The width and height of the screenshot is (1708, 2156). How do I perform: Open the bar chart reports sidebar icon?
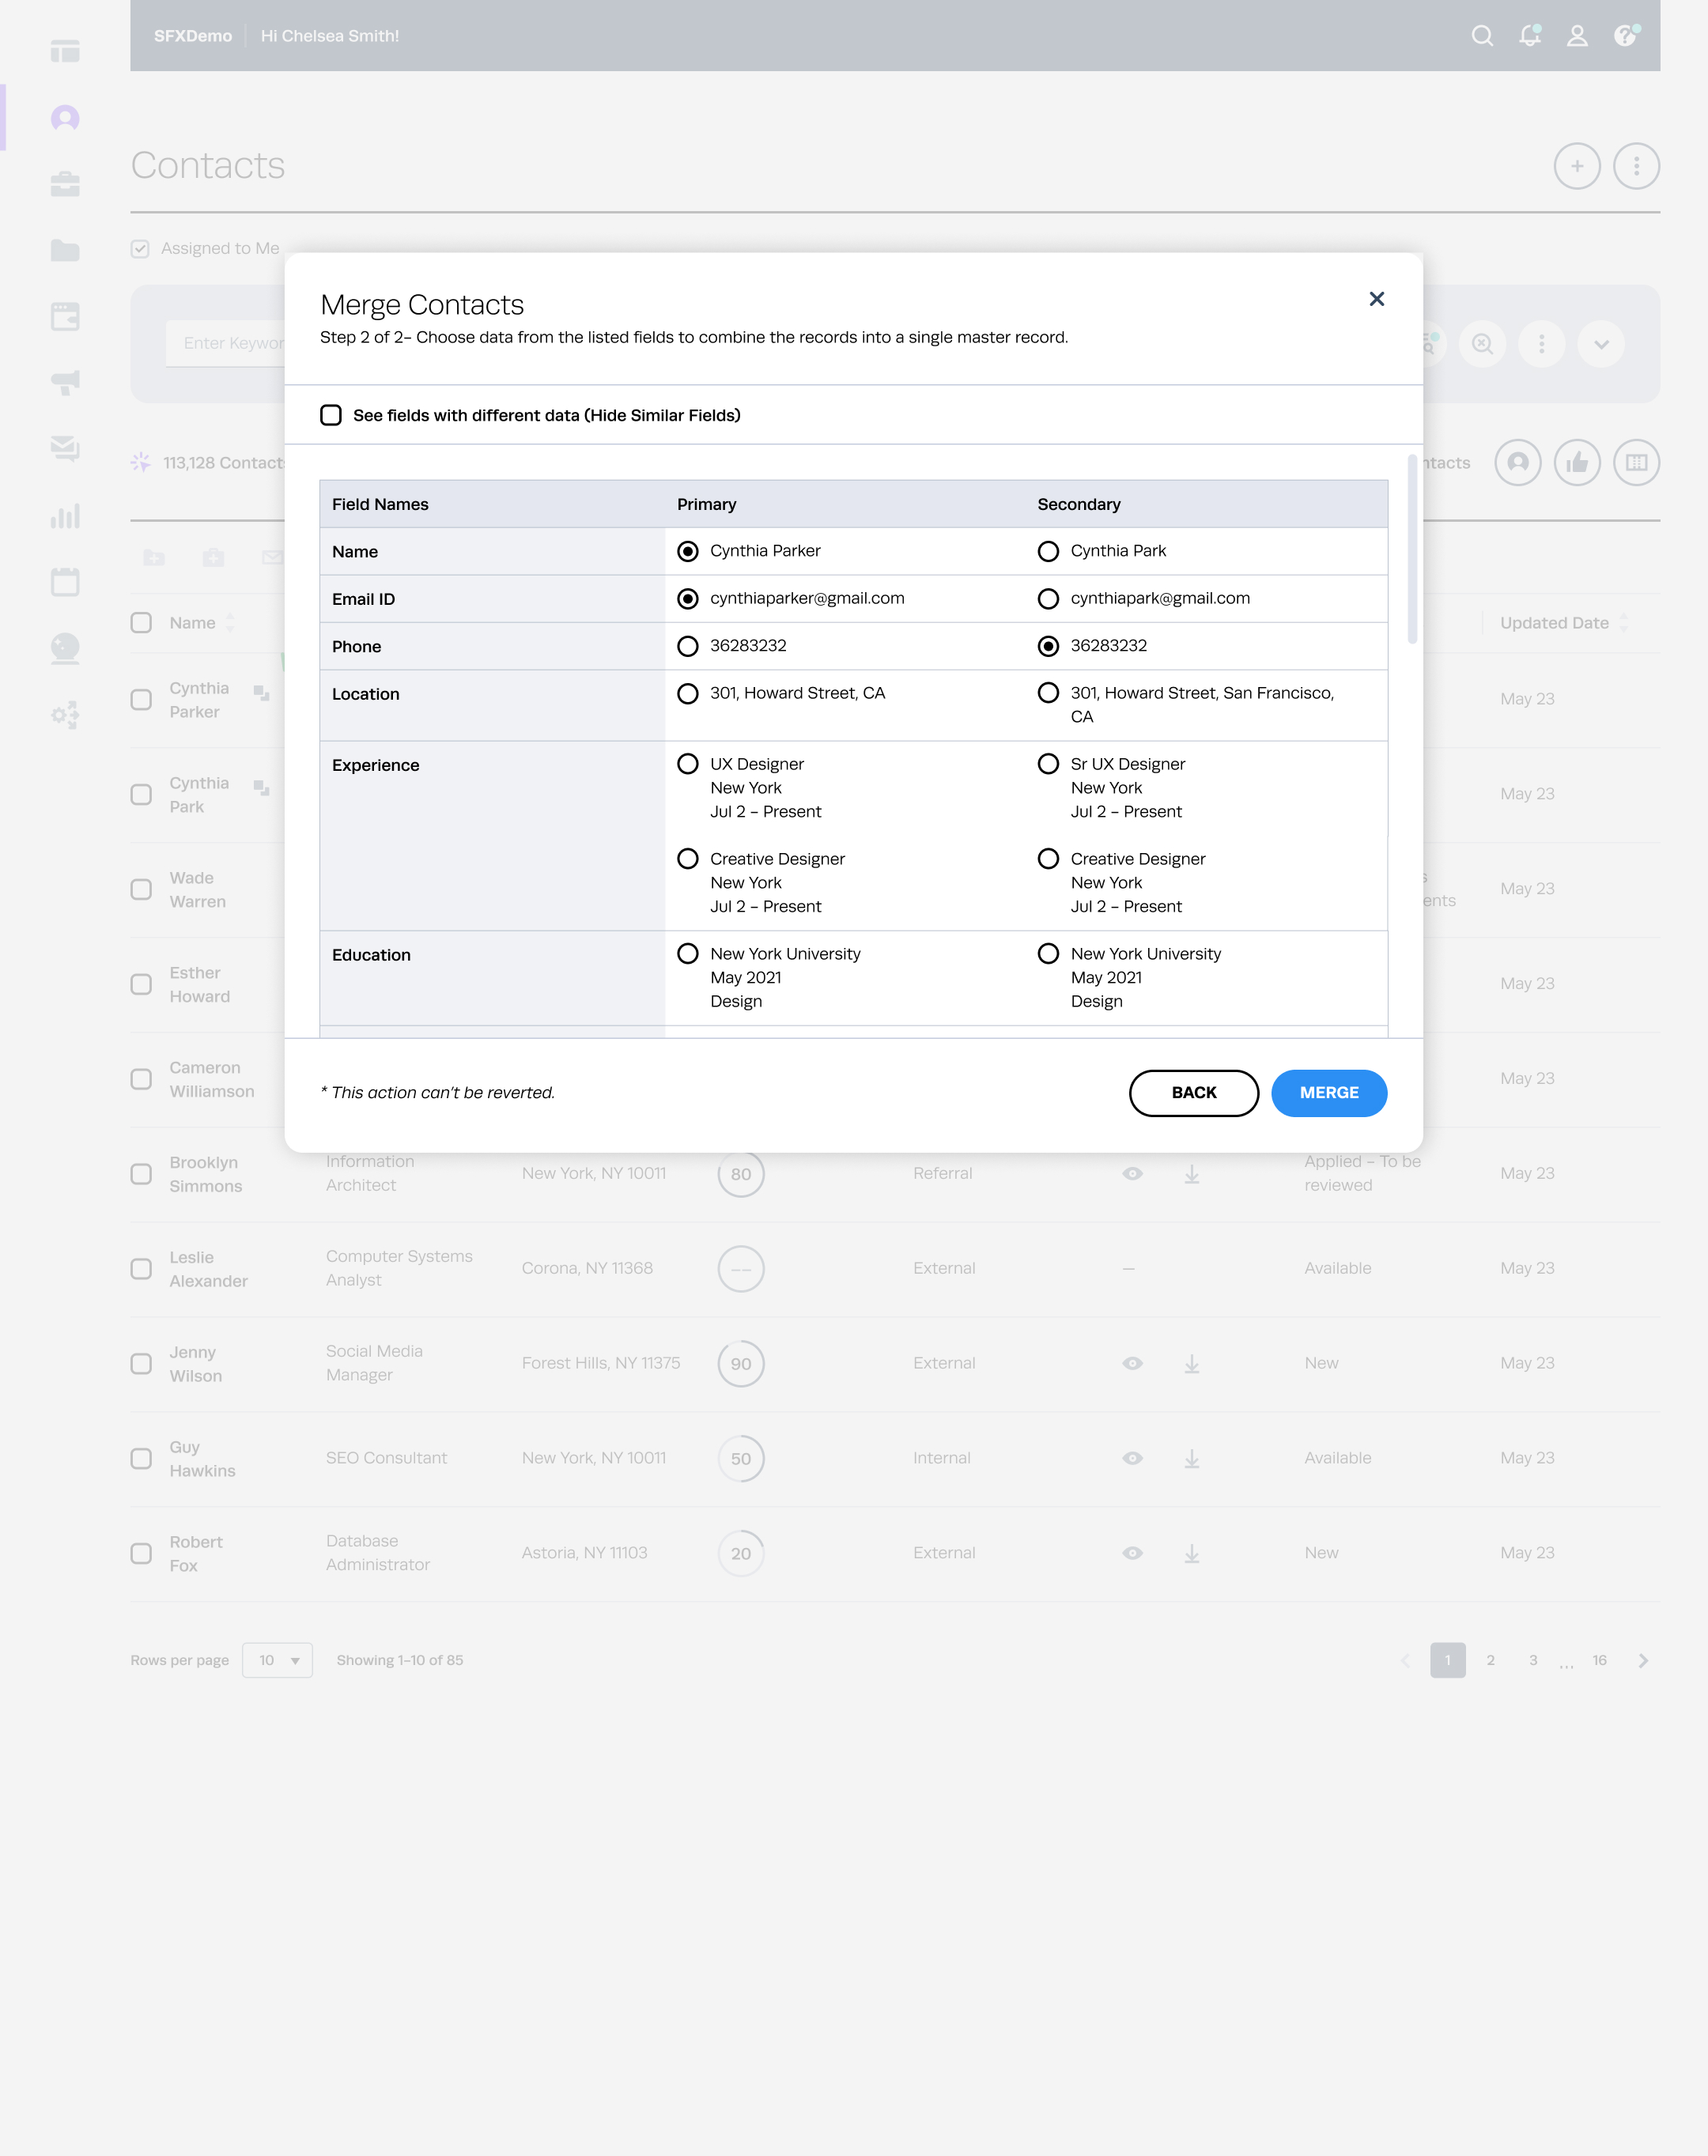[65, 516]
